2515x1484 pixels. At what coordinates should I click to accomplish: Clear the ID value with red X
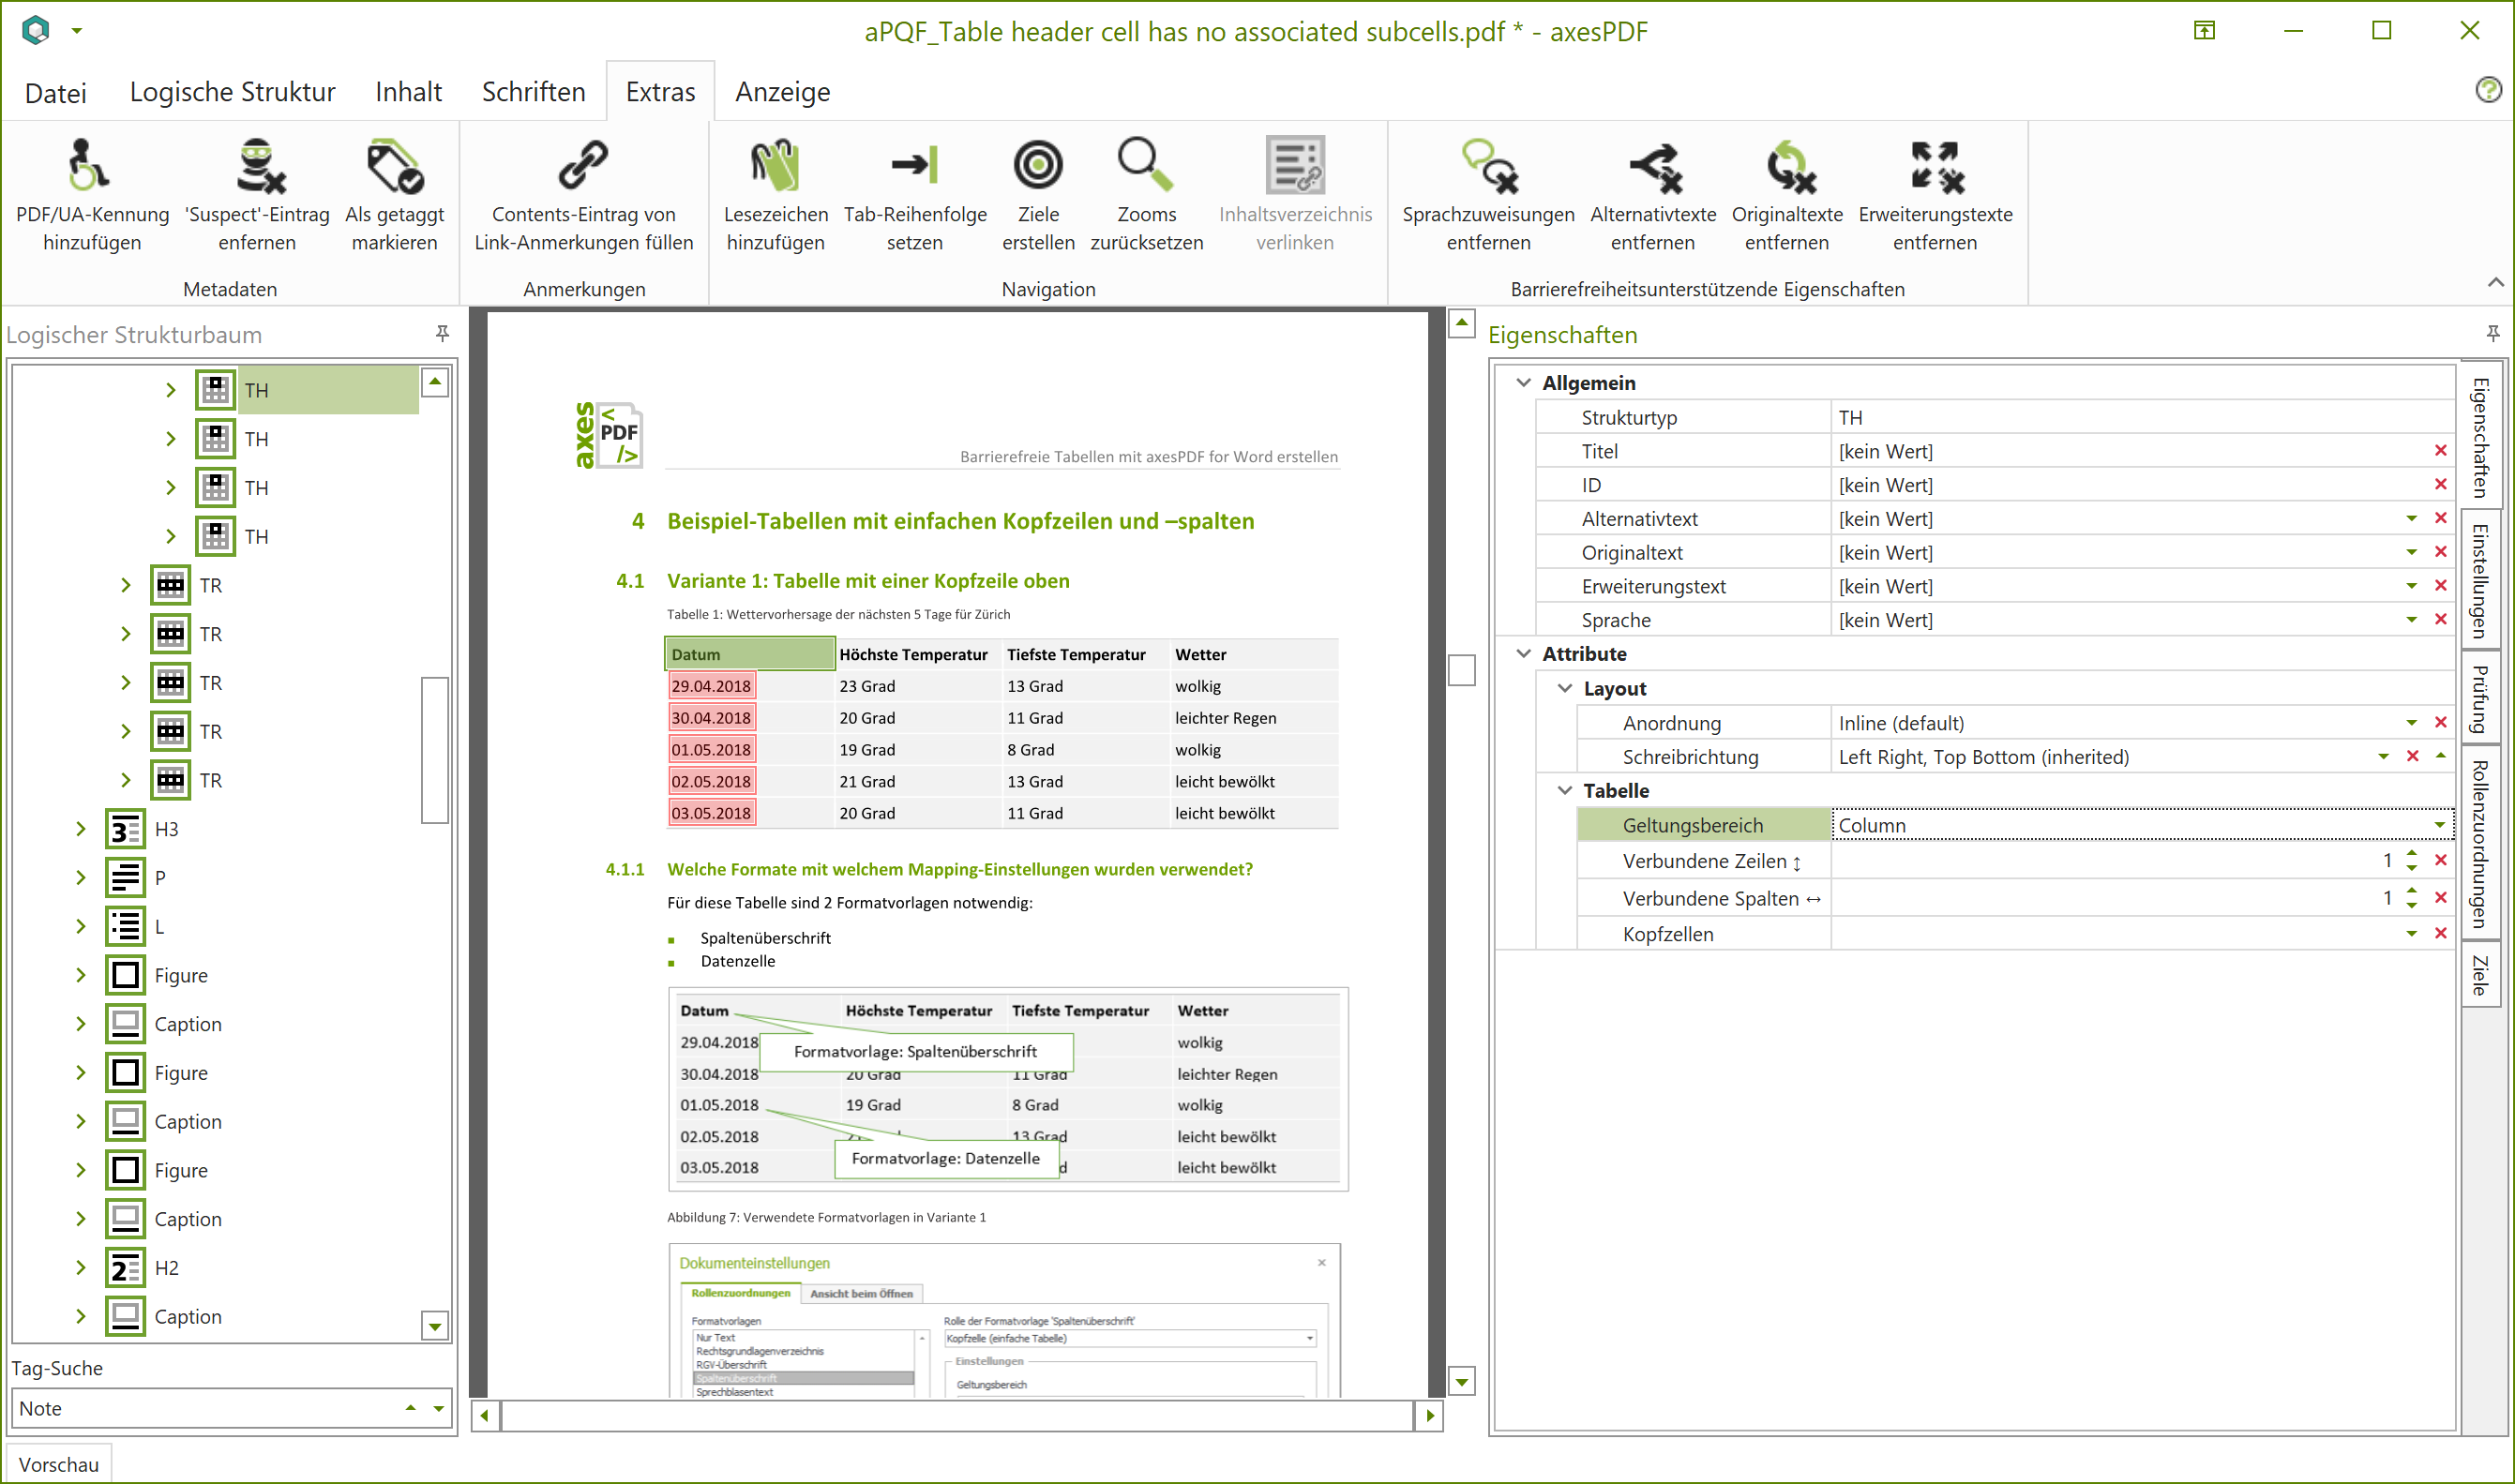tap(2440, 485)
